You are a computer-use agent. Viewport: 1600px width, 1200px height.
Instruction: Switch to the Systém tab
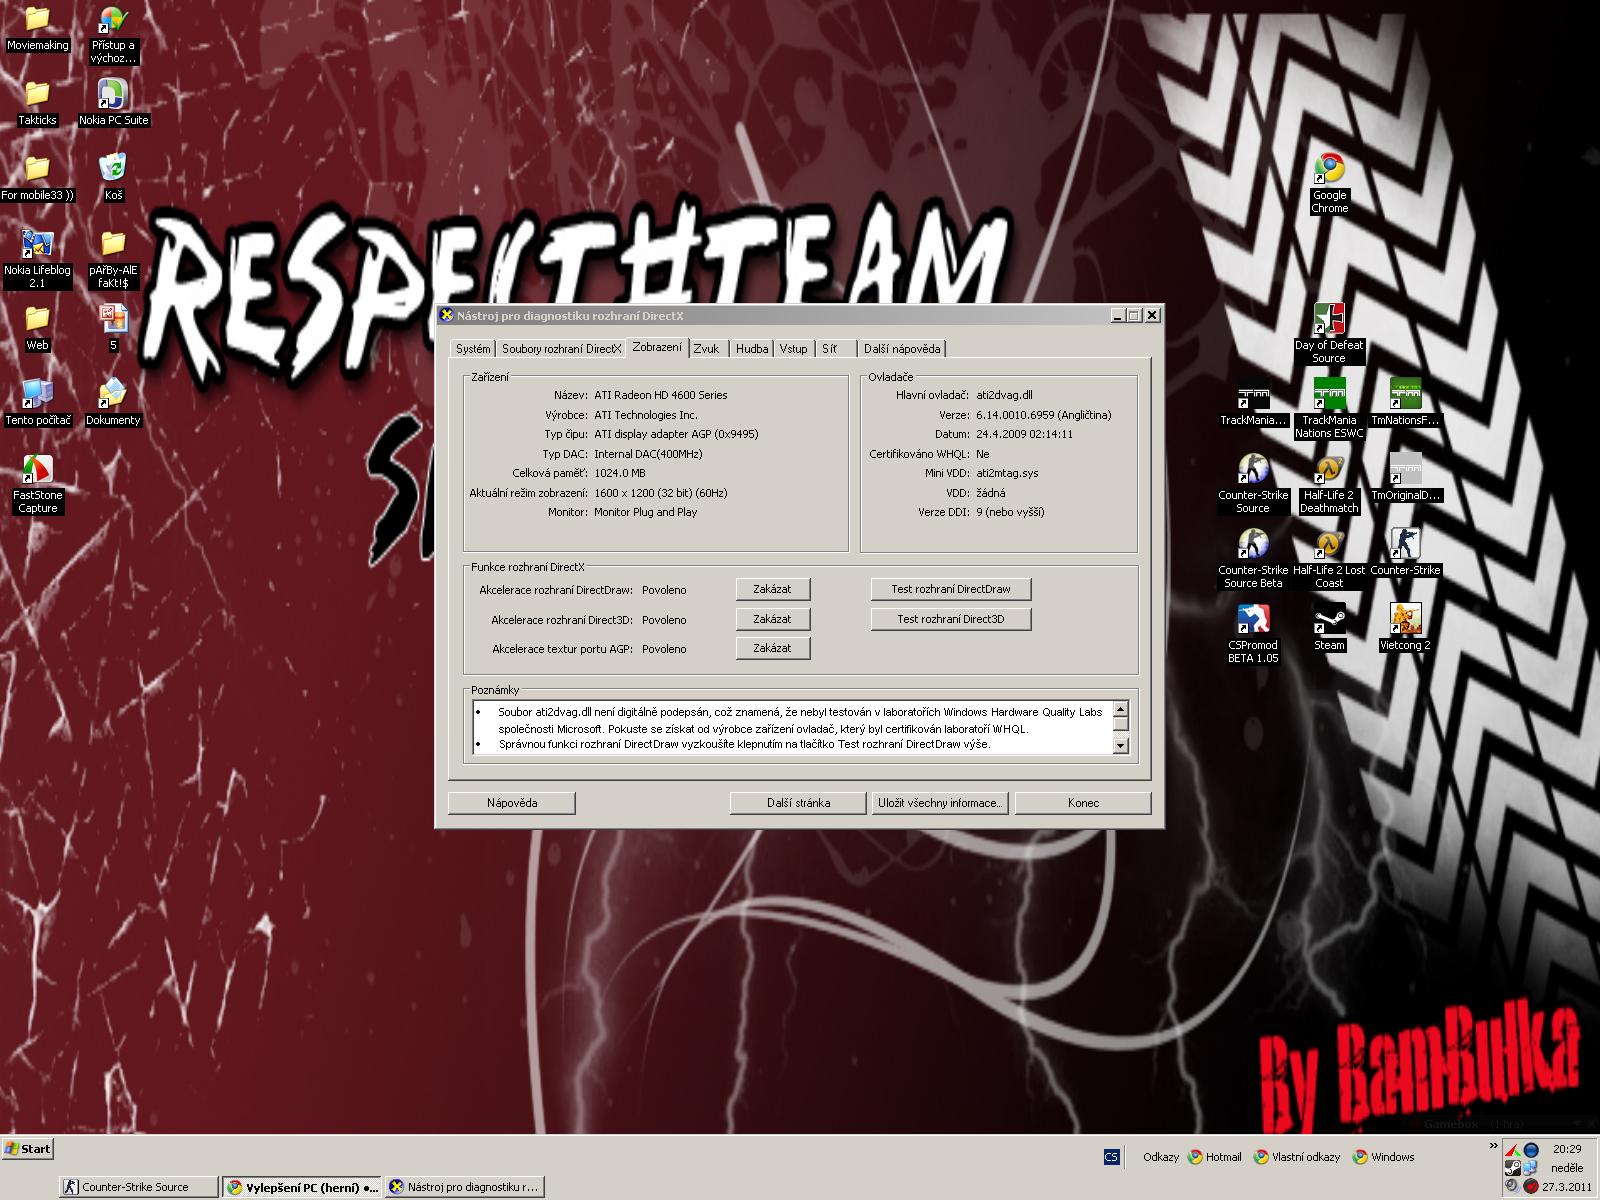point(473,349)
